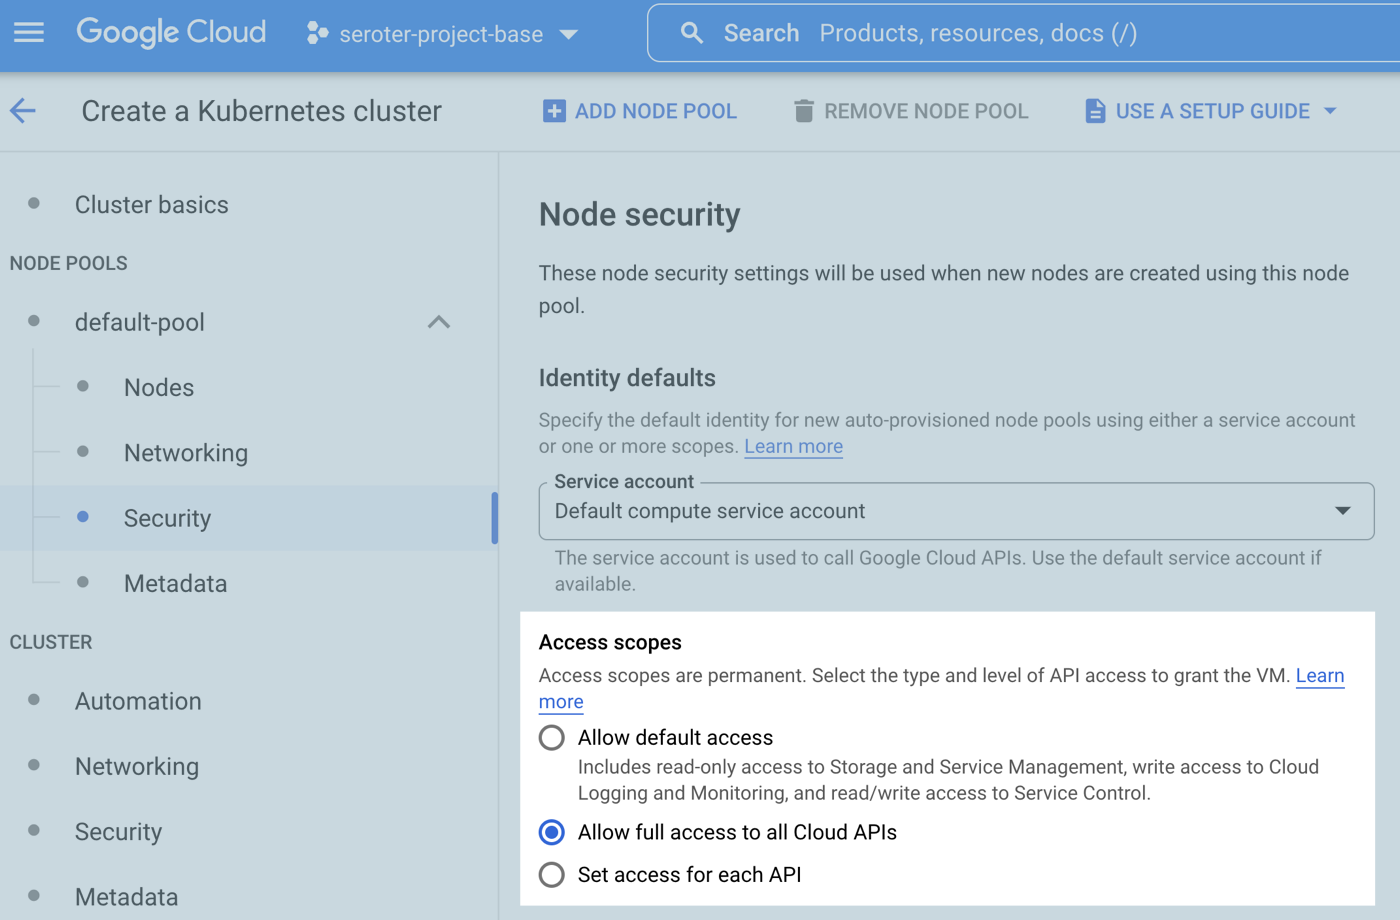The image size is (1400, 920).
Task: Click the Google Cloud logo
Action: (x=171, y=33)
